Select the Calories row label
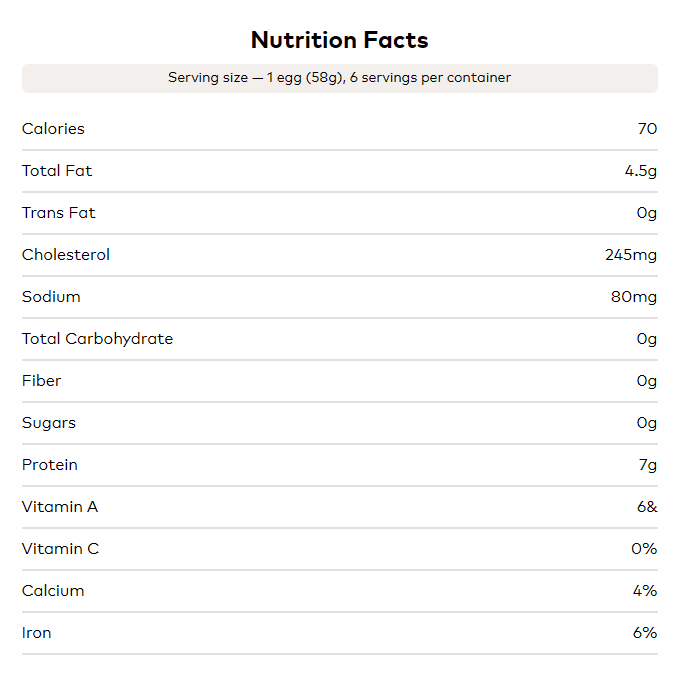The width and height of the screenshot is (679, 674). click(53, 129)
